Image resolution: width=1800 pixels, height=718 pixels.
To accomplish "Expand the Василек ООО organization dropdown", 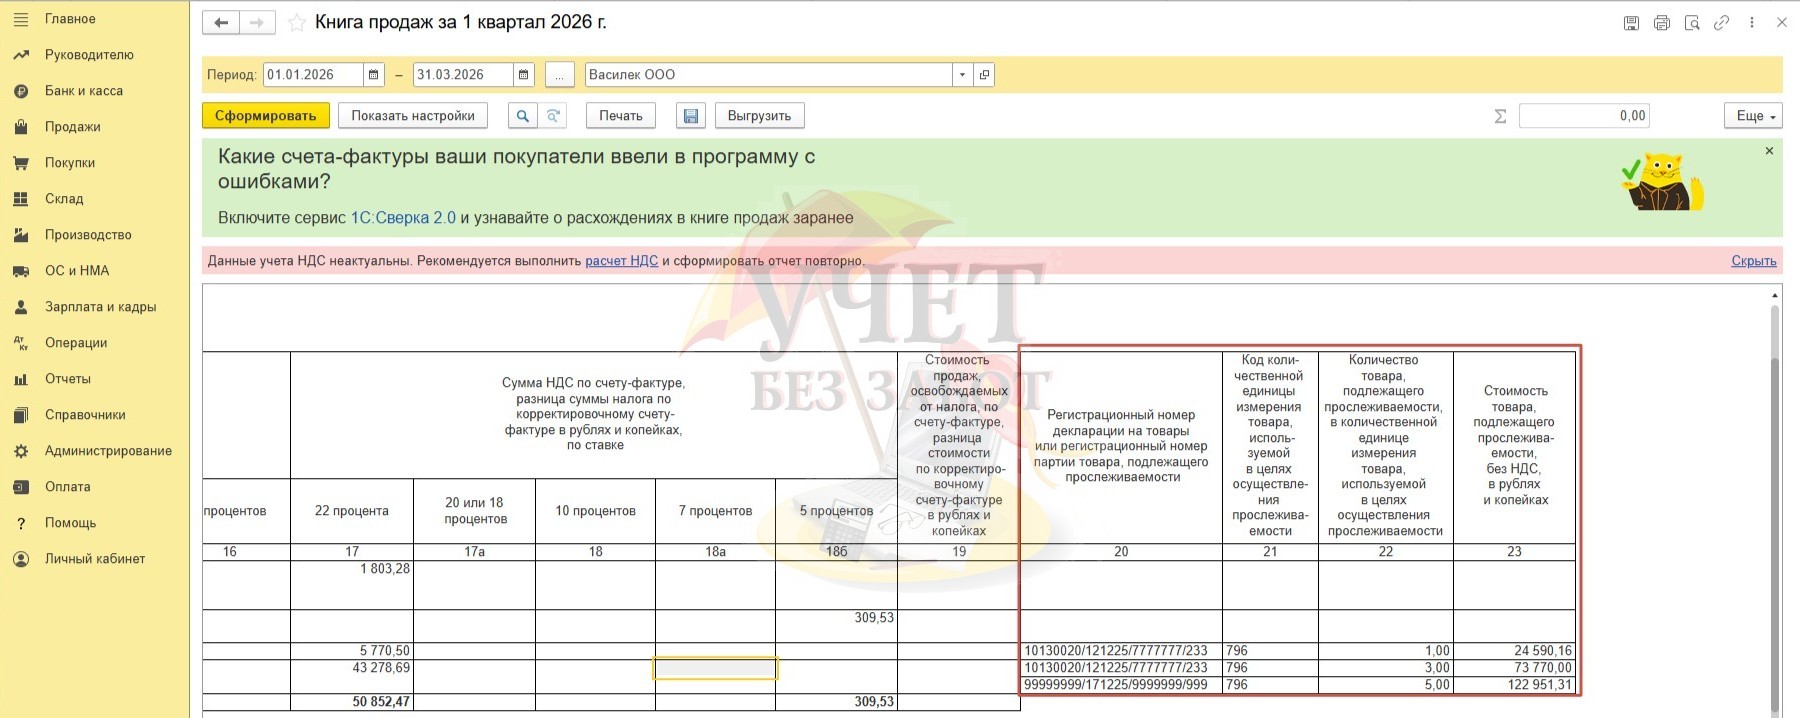I will click(962, 75).
